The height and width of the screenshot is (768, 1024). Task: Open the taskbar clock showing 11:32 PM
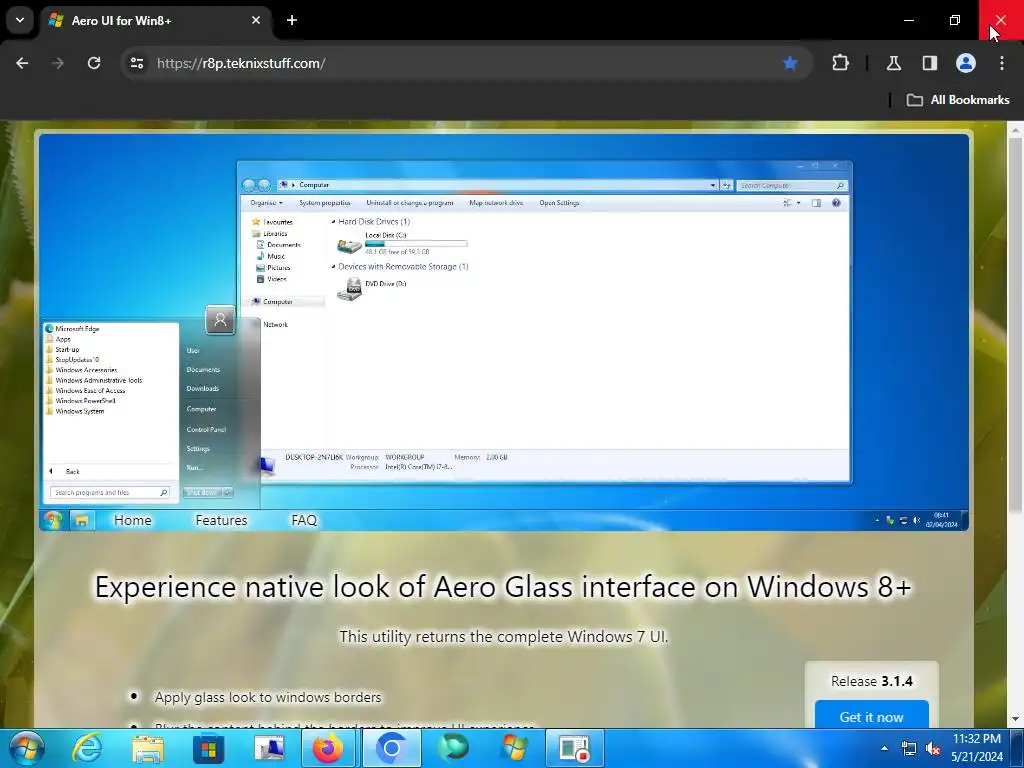point(977,748)
